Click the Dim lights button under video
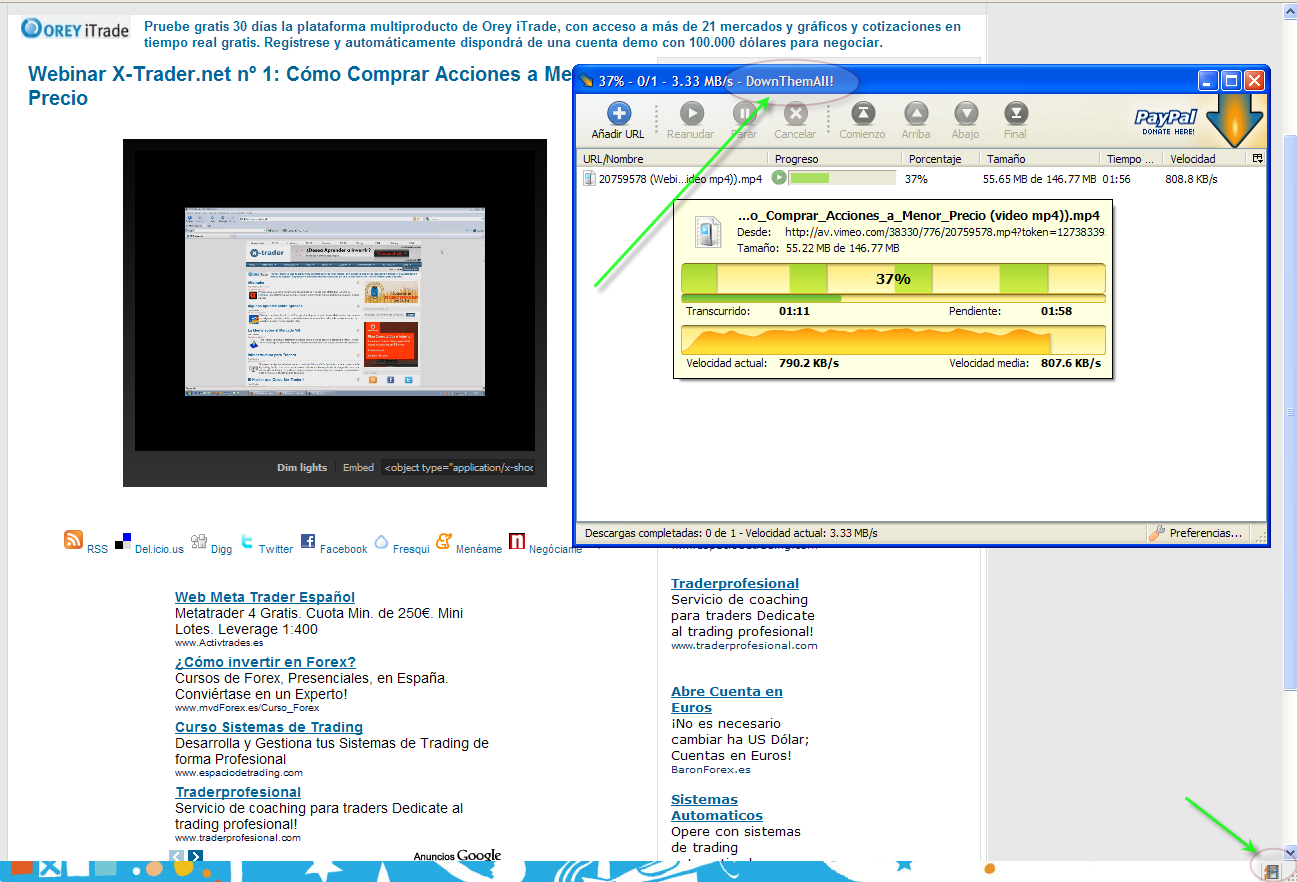The image size is (1297, 882). point(302,467)
